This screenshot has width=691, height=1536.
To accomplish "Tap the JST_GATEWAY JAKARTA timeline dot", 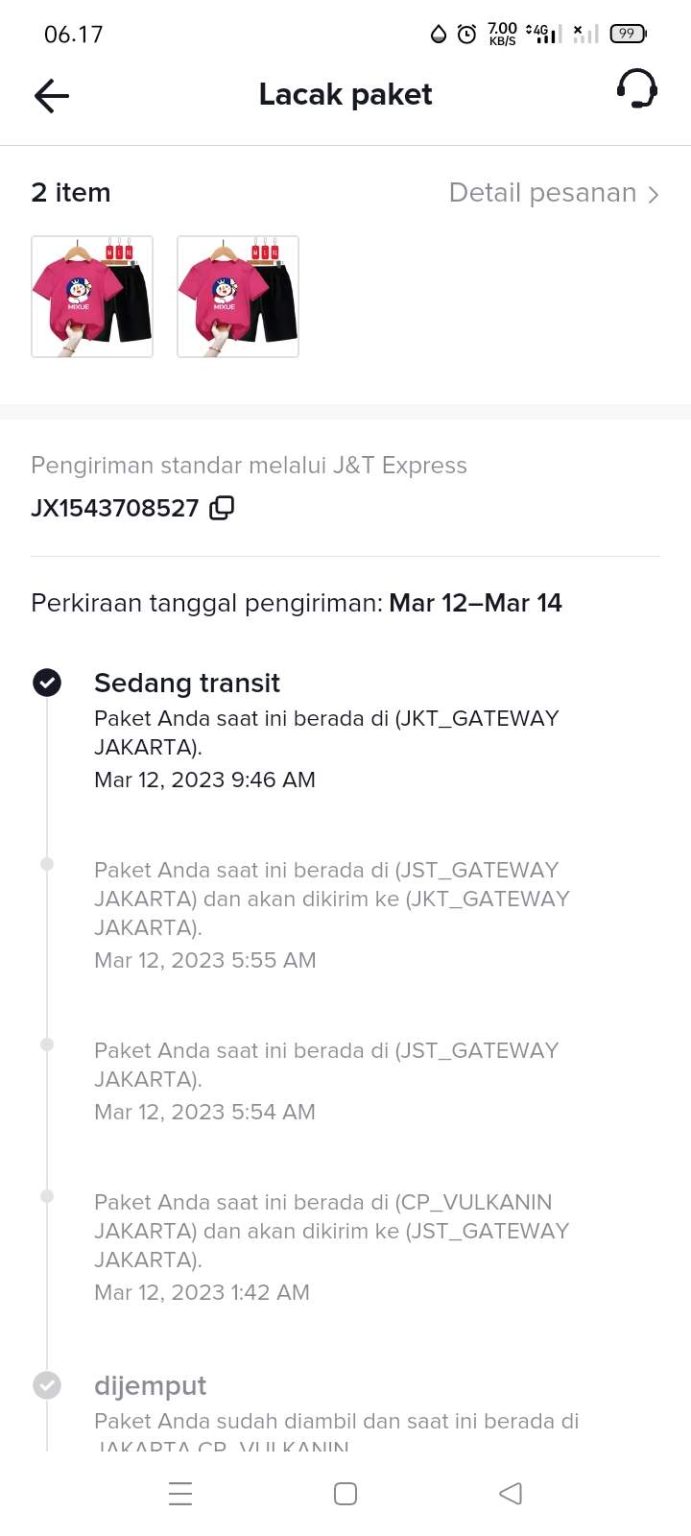I will point(46,862).
